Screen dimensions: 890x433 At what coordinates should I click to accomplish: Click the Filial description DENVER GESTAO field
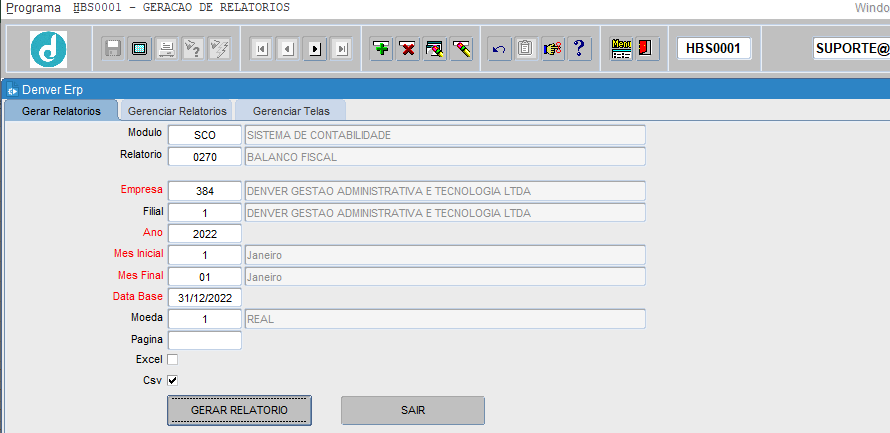(445, 213)
